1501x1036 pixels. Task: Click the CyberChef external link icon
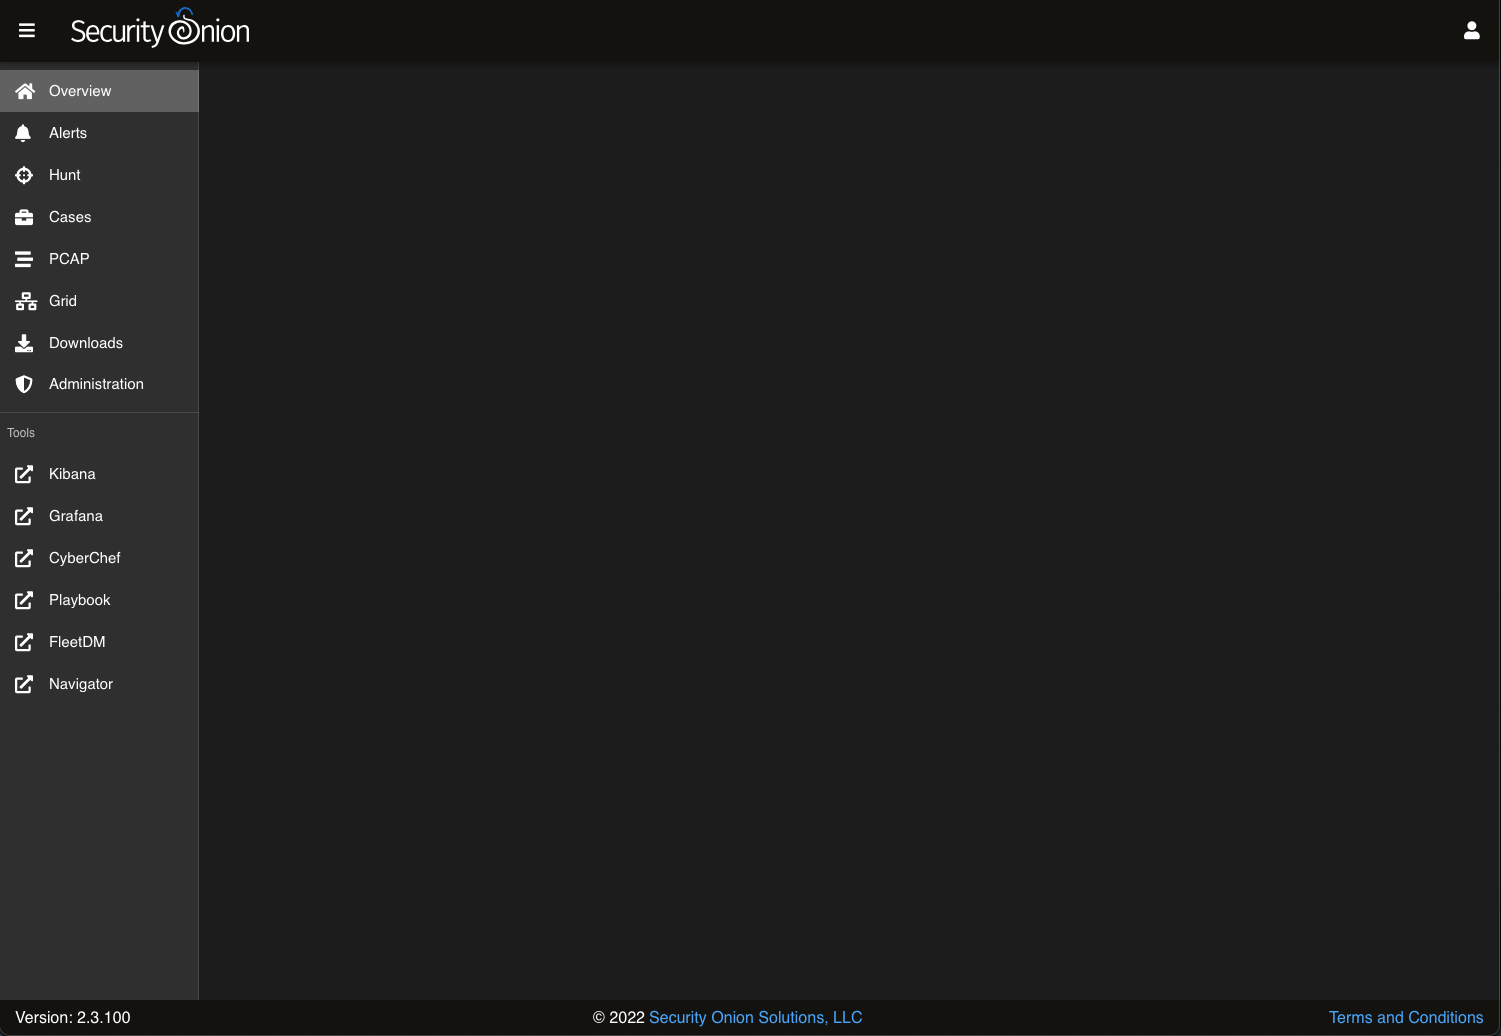point(24,558)
